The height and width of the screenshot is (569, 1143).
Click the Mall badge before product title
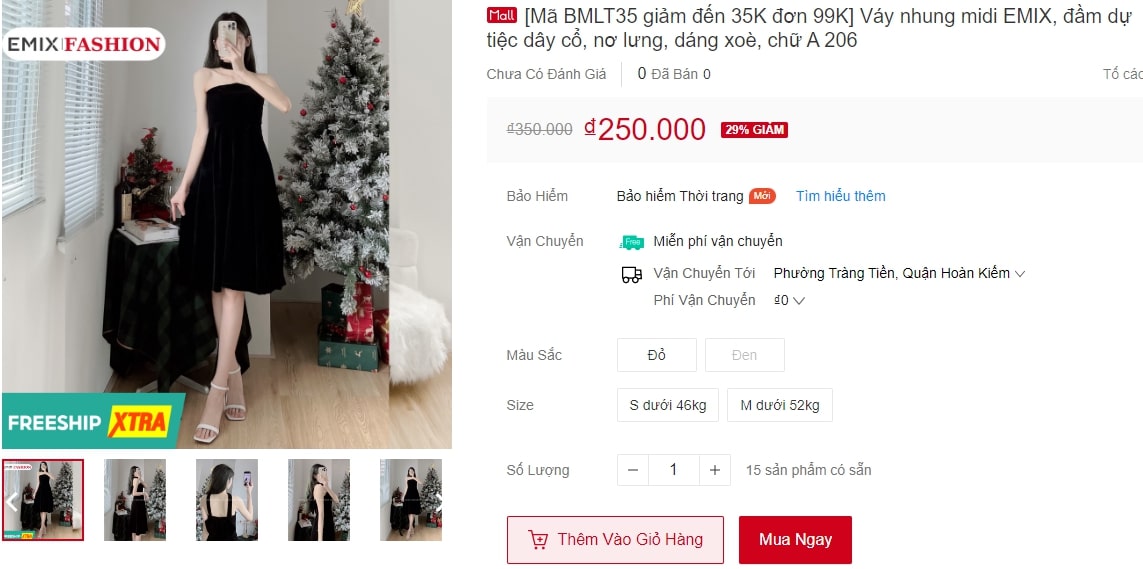[x=502, y=16]
